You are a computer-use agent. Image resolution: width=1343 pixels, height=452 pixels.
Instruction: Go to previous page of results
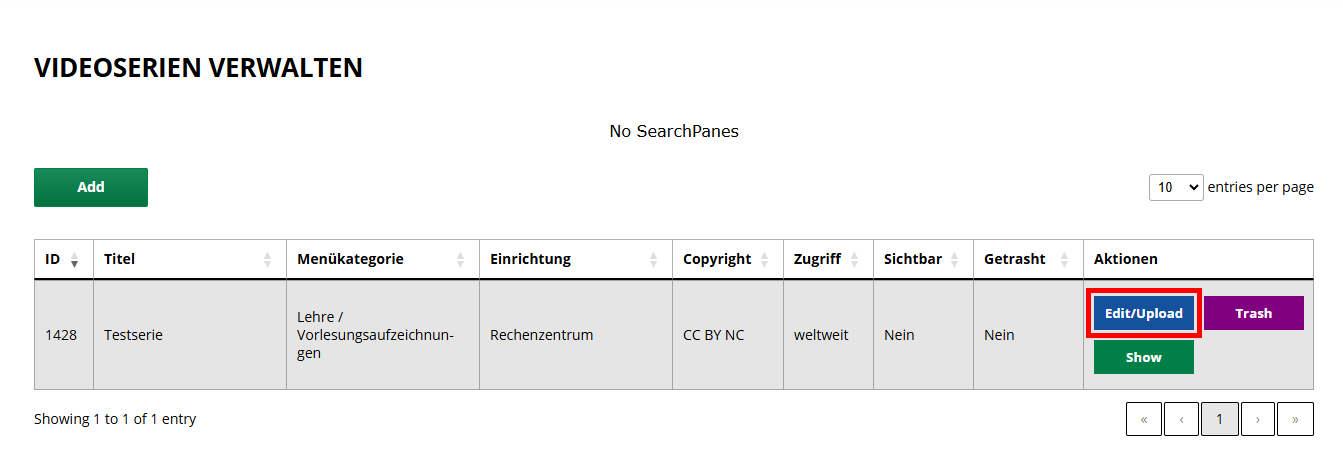pyautogui.click(x=1181, y=419)
